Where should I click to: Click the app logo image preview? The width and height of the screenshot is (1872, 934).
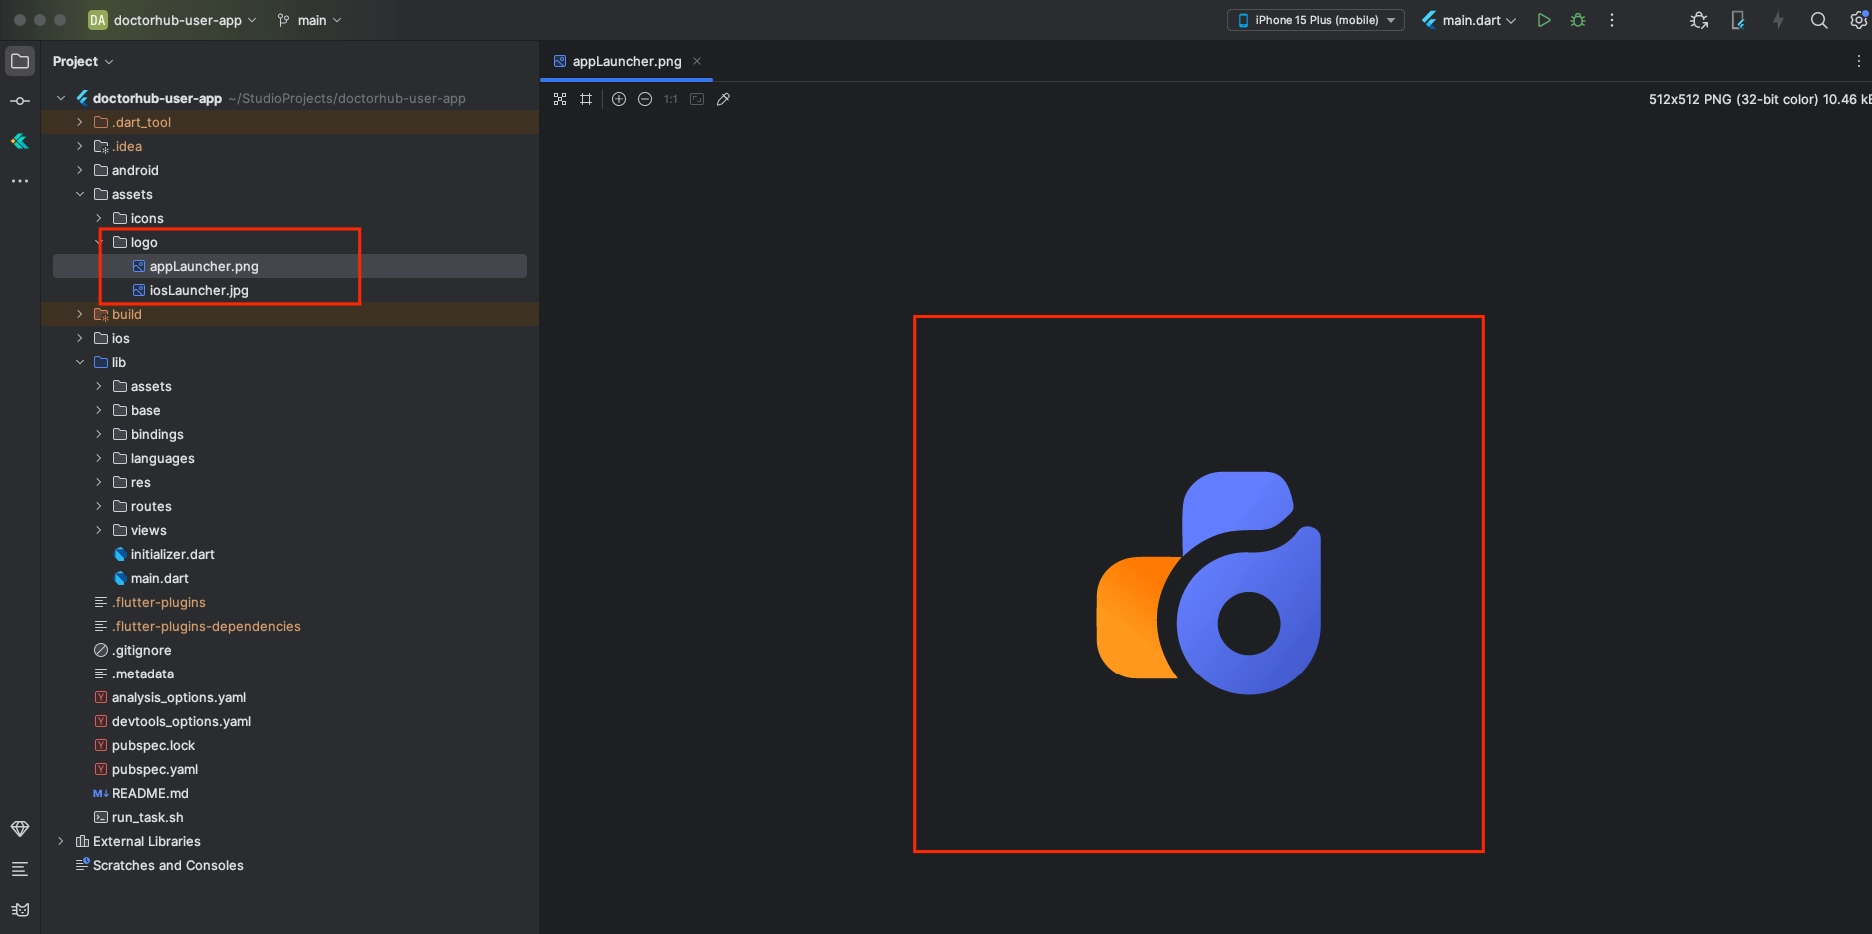[x=1208, y=583]
